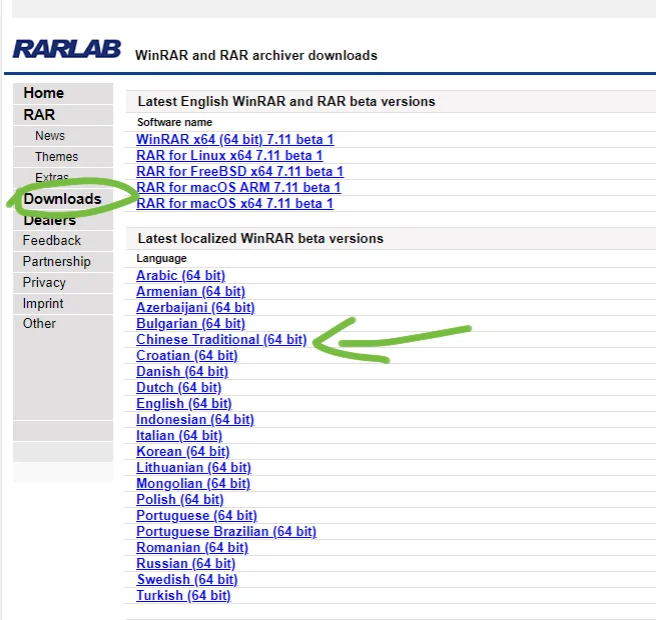
Task: Download WinRAR x64 7.11 beta 1
Action: [x=235, y=139]
